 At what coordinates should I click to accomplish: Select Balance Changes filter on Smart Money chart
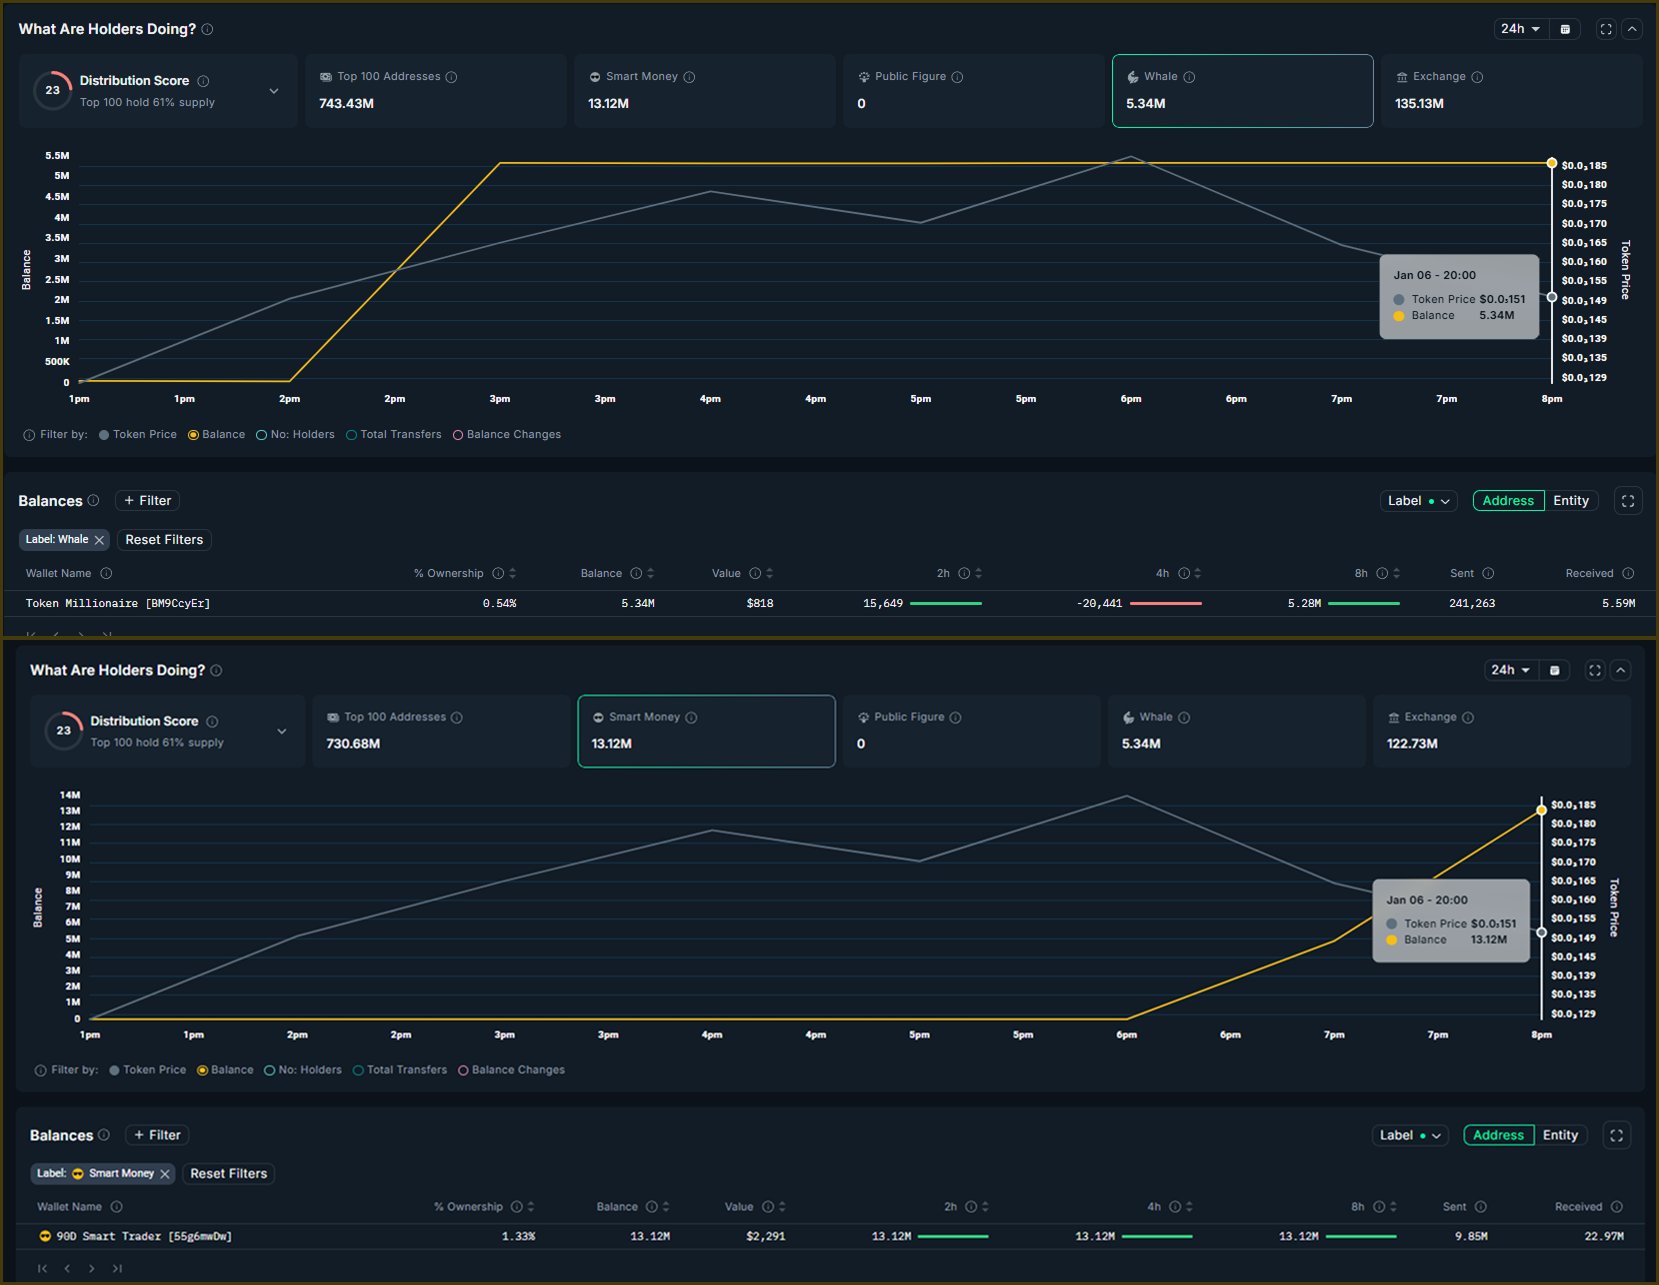[x=463, y=1070]
